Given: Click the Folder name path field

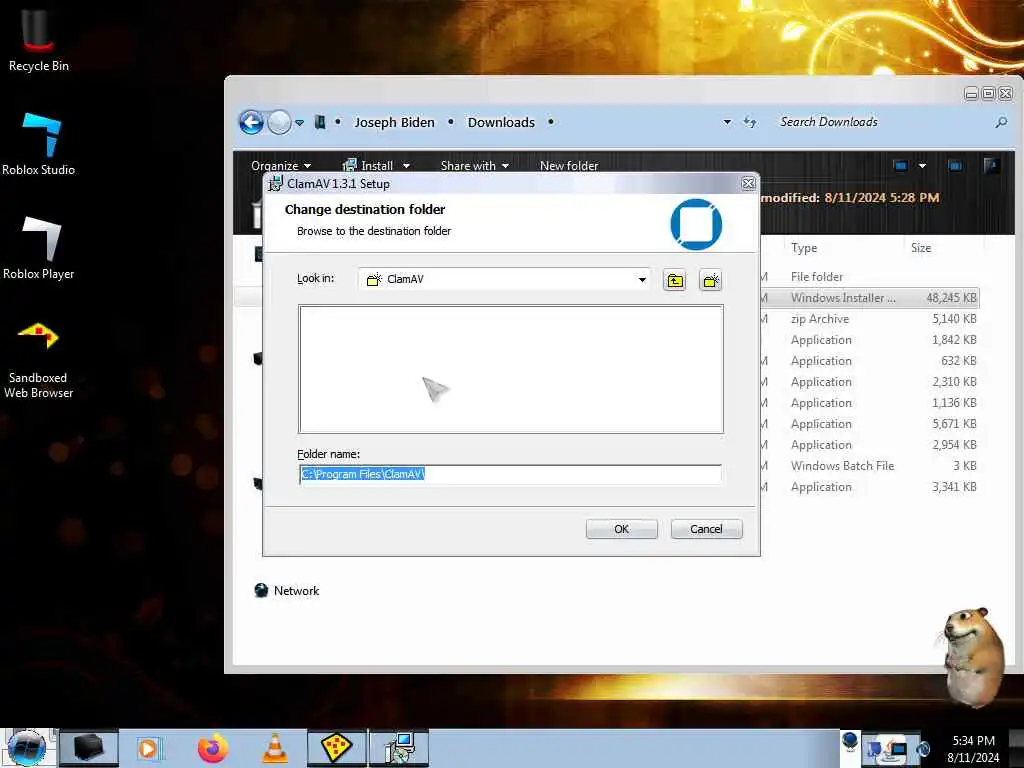Looking at the screenshot, I should coord(510,474).
